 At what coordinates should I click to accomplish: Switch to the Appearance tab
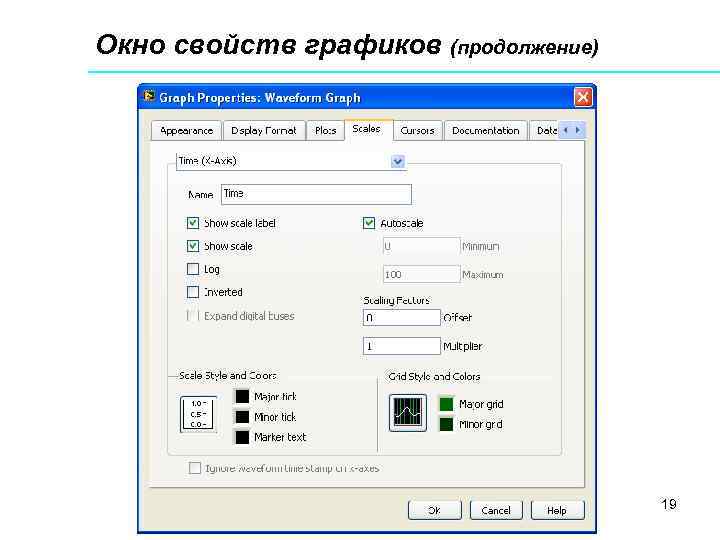(186, 131)
